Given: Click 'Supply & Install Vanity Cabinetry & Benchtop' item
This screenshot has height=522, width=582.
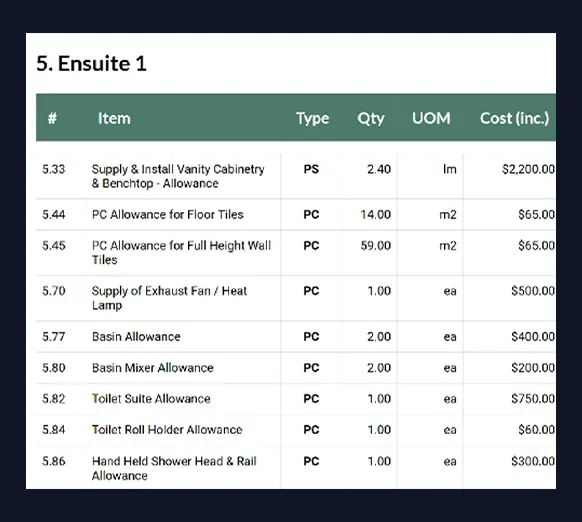Looking at the screenshot, I should 178,176.
